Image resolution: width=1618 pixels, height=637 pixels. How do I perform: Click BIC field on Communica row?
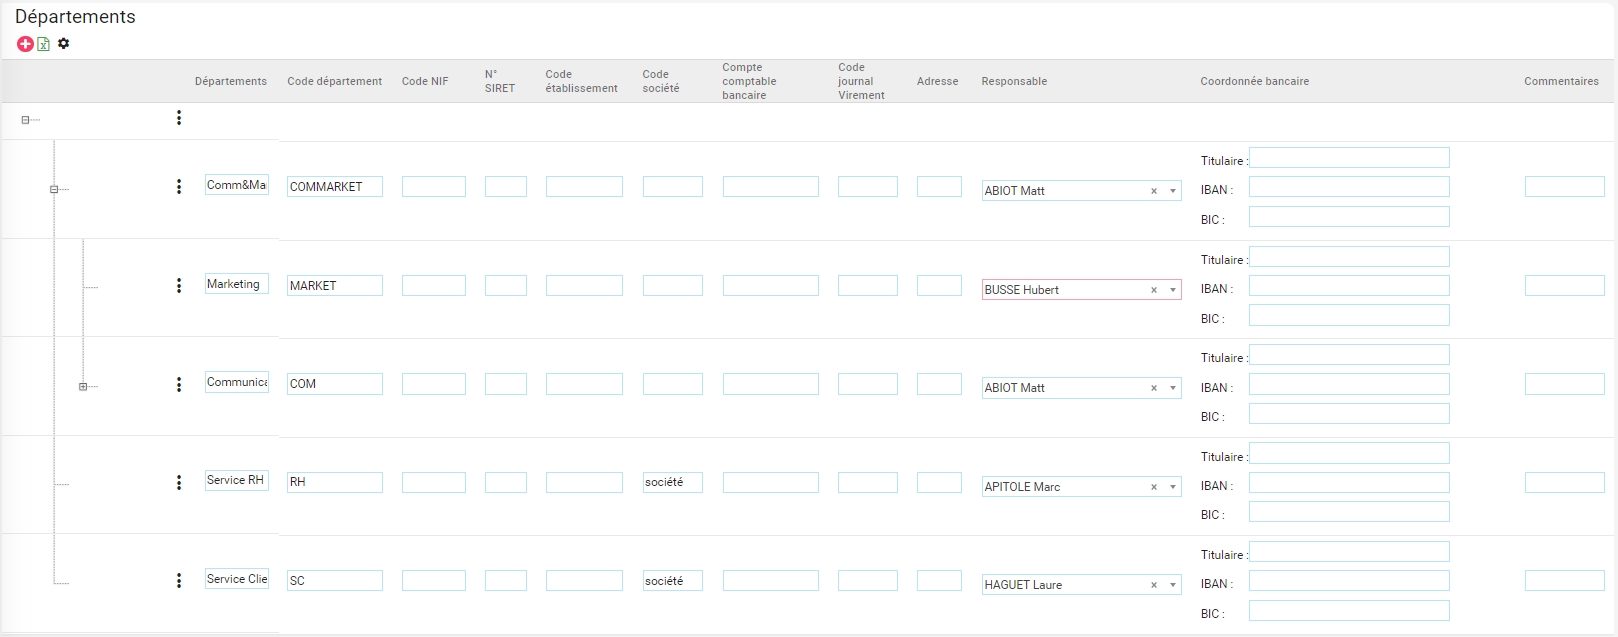(x=1349, y=414)
